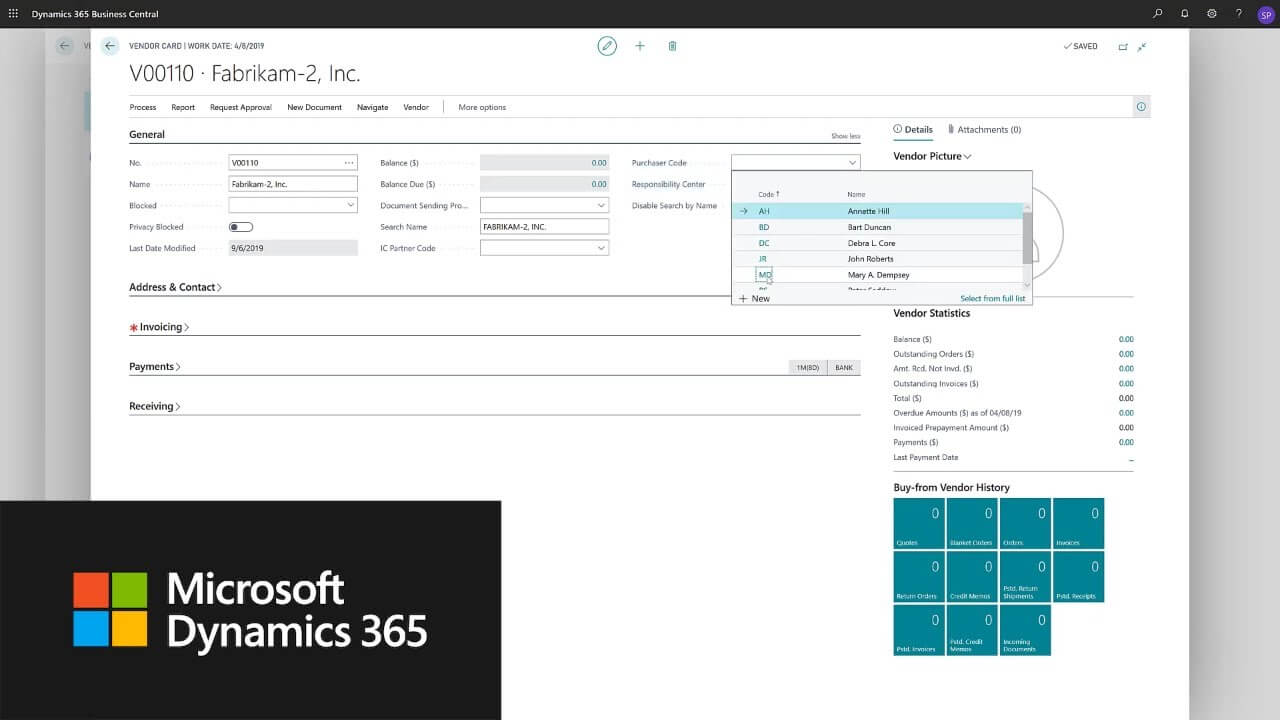Open the Return Orders tile
The width and height of the screenshot is (1280, 720).
pyautogui.click(x=919, y=577)
